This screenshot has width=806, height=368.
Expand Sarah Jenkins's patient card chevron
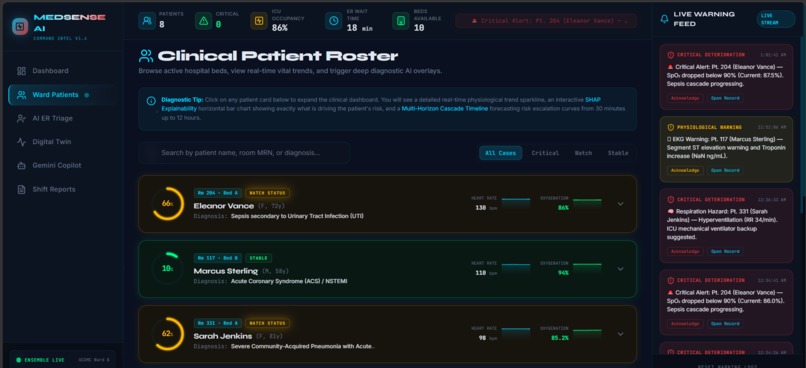620,334
